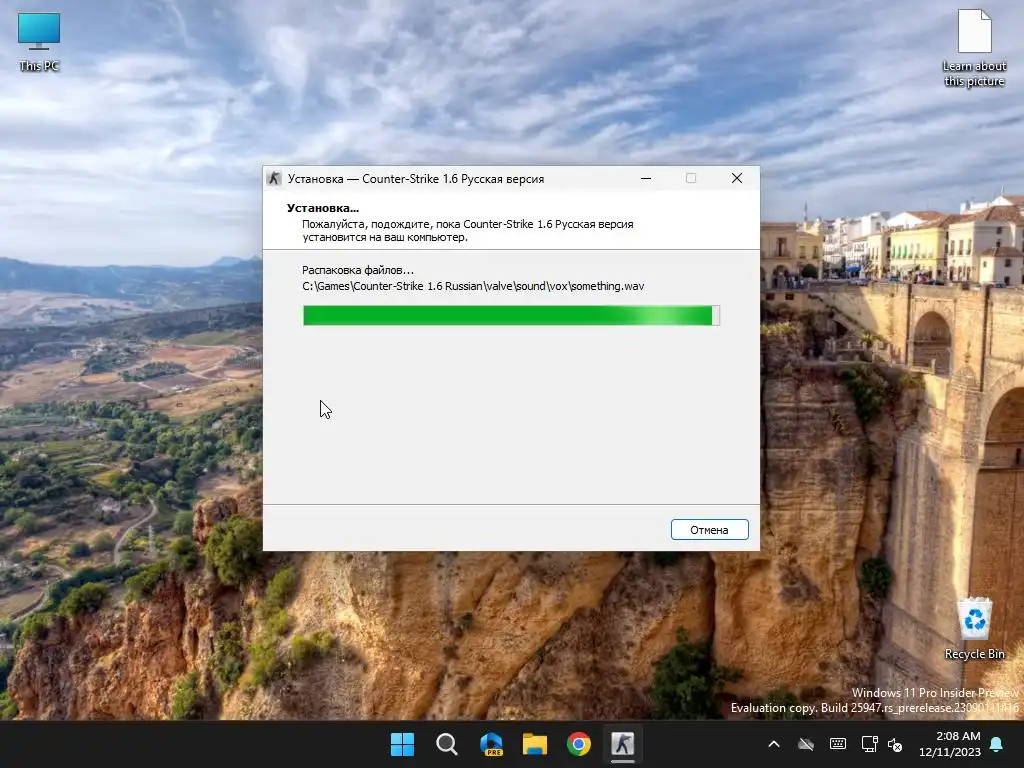Click the installer title 'Установка — Counter-Strike 1.6 Русская версия'
This screenshot has width=1024, height=768.
click(x=416, y=179)
